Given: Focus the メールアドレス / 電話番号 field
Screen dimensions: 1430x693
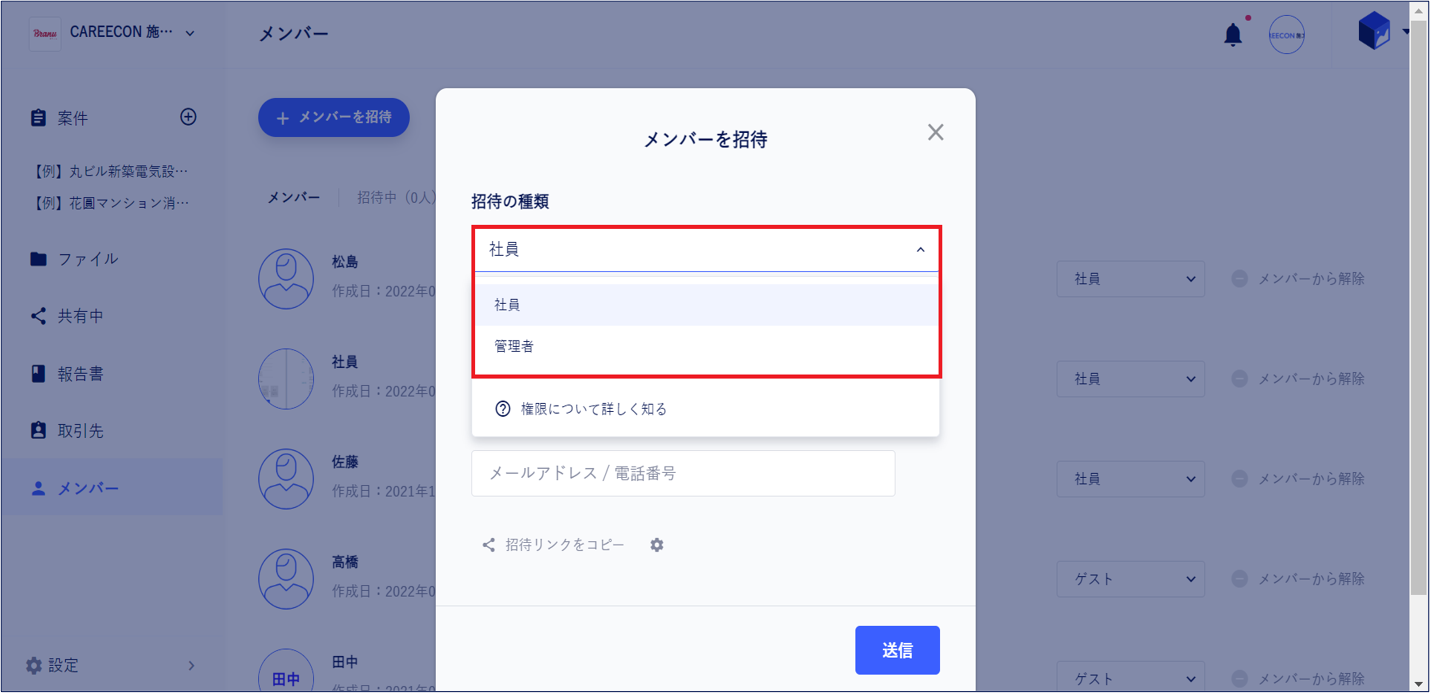Looking at the screenshot, I should coord(683,473).
